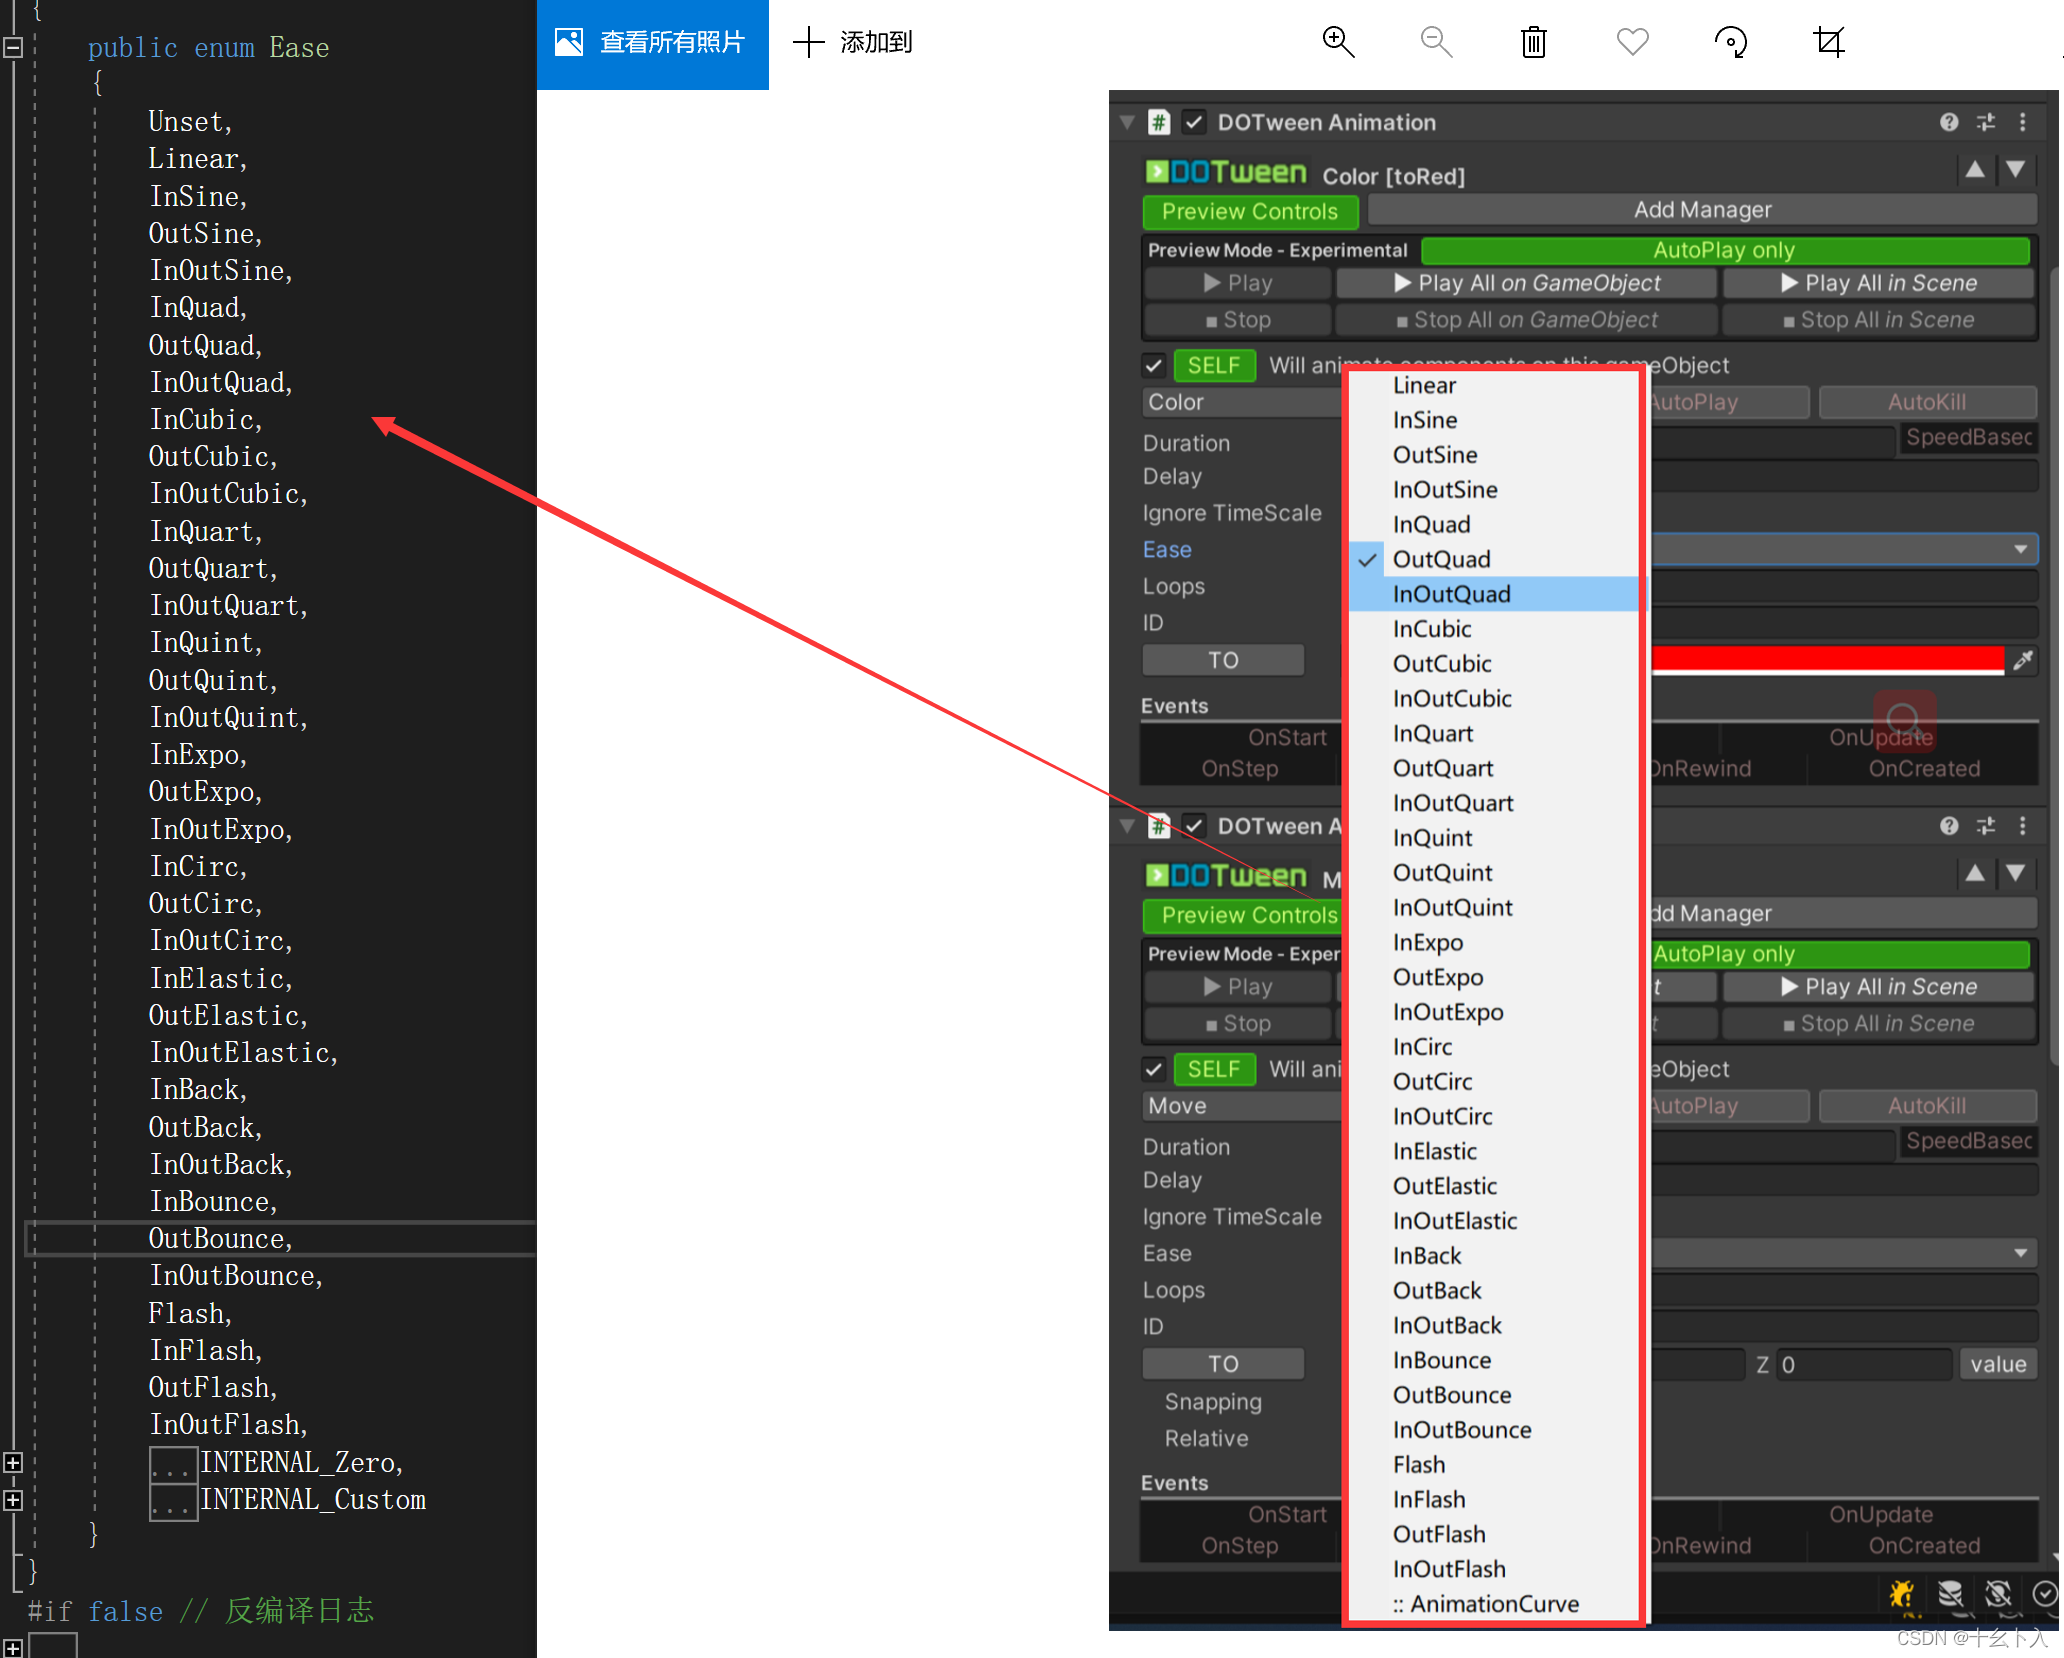Click the zoom in magnifier icon
2064x1658 pixels.
[x=1338, y=42]
